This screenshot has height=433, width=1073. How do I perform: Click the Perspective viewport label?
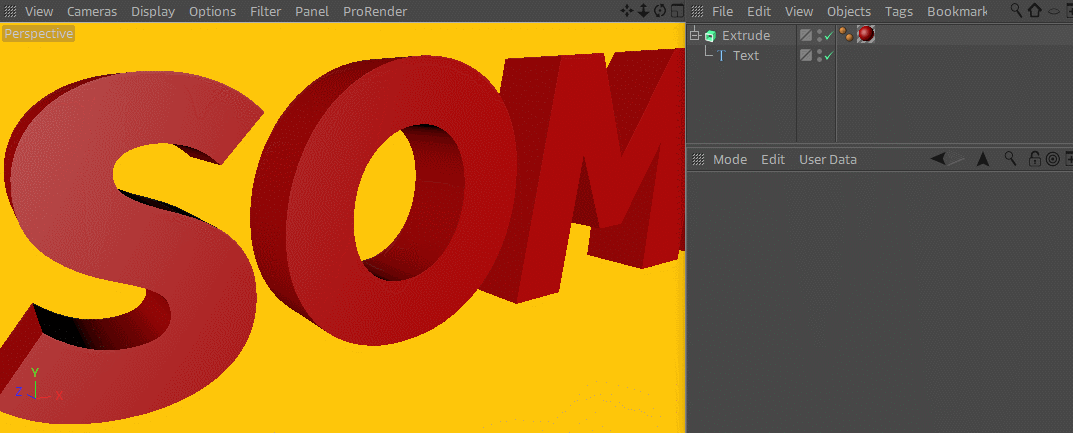tap(38, 34)
